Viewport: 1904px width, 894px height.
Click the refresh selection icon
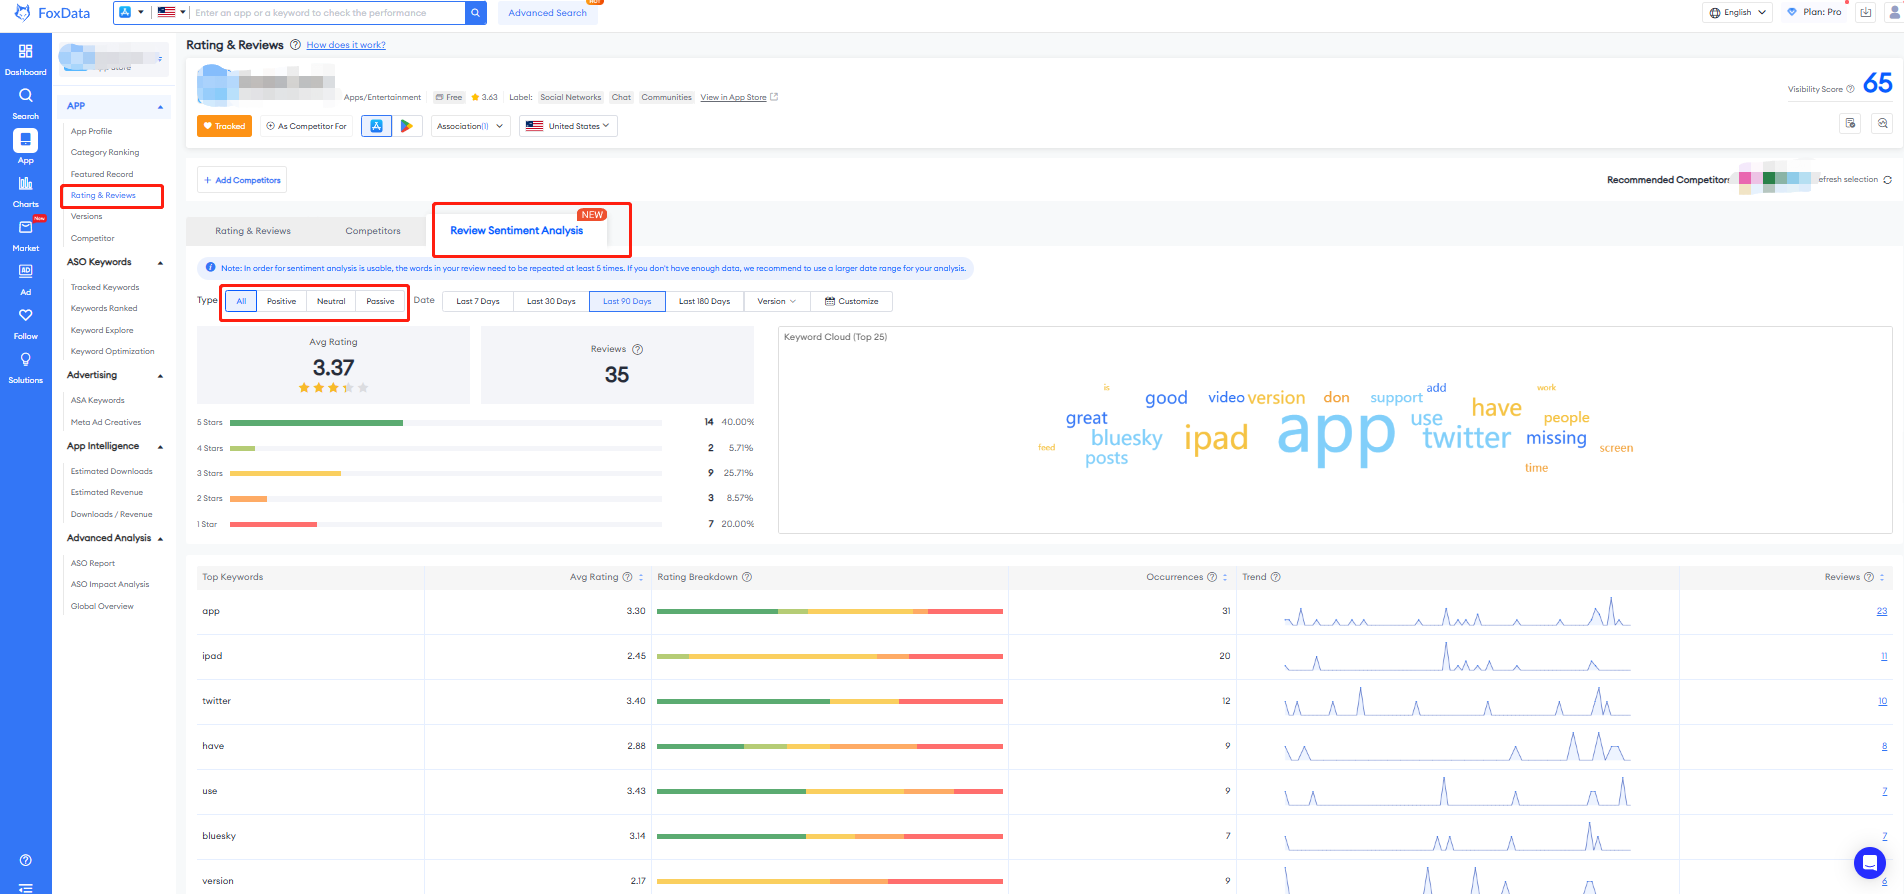coord(1887,180)
